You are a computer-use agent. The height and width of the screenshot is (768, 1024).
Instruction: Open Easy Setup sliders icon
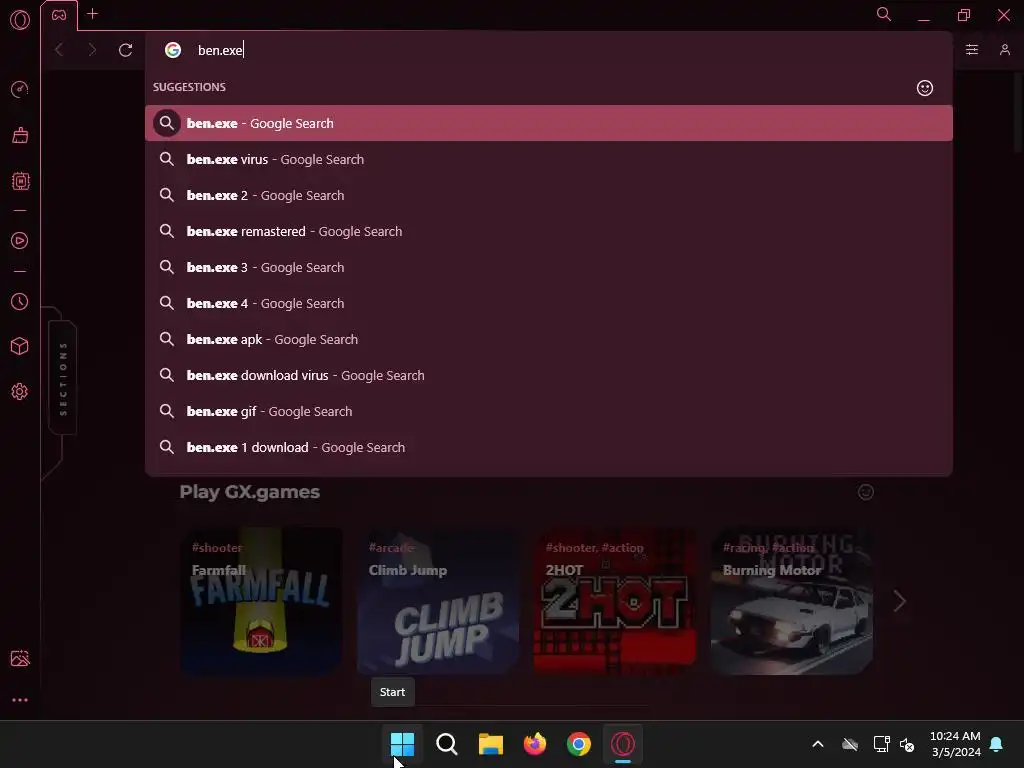[972, 50]
